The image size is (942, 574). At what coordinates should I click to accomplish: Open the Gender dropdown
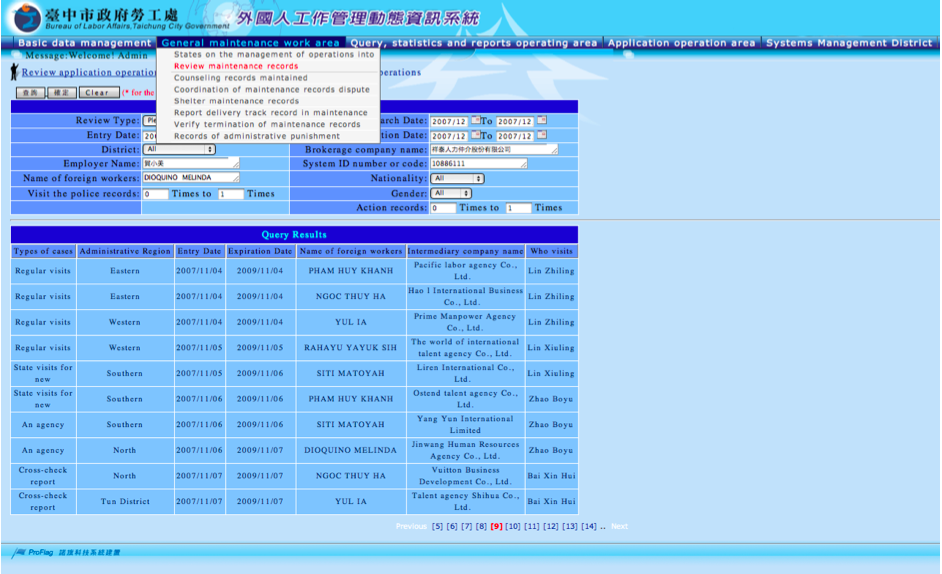click(451, 193)
